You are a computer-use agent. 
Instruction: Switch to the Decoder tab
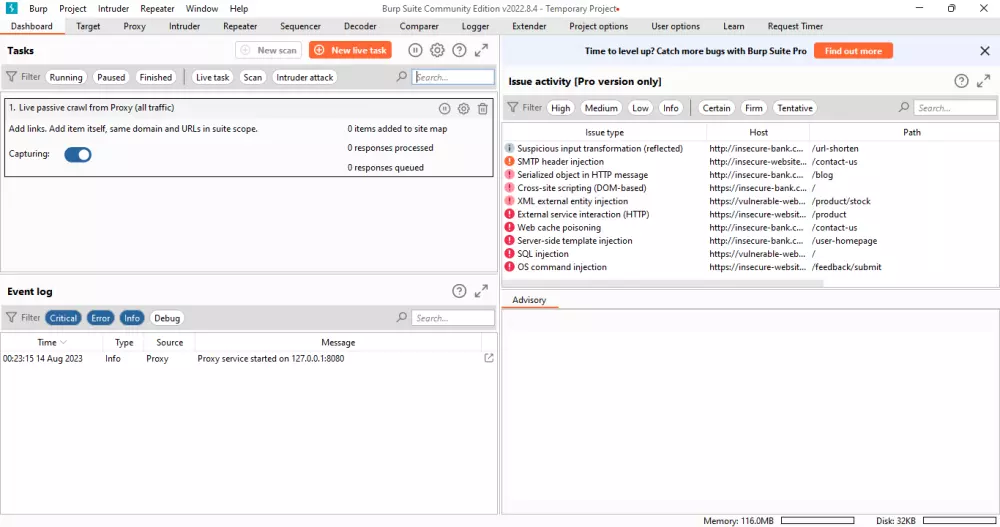(360, 26)
